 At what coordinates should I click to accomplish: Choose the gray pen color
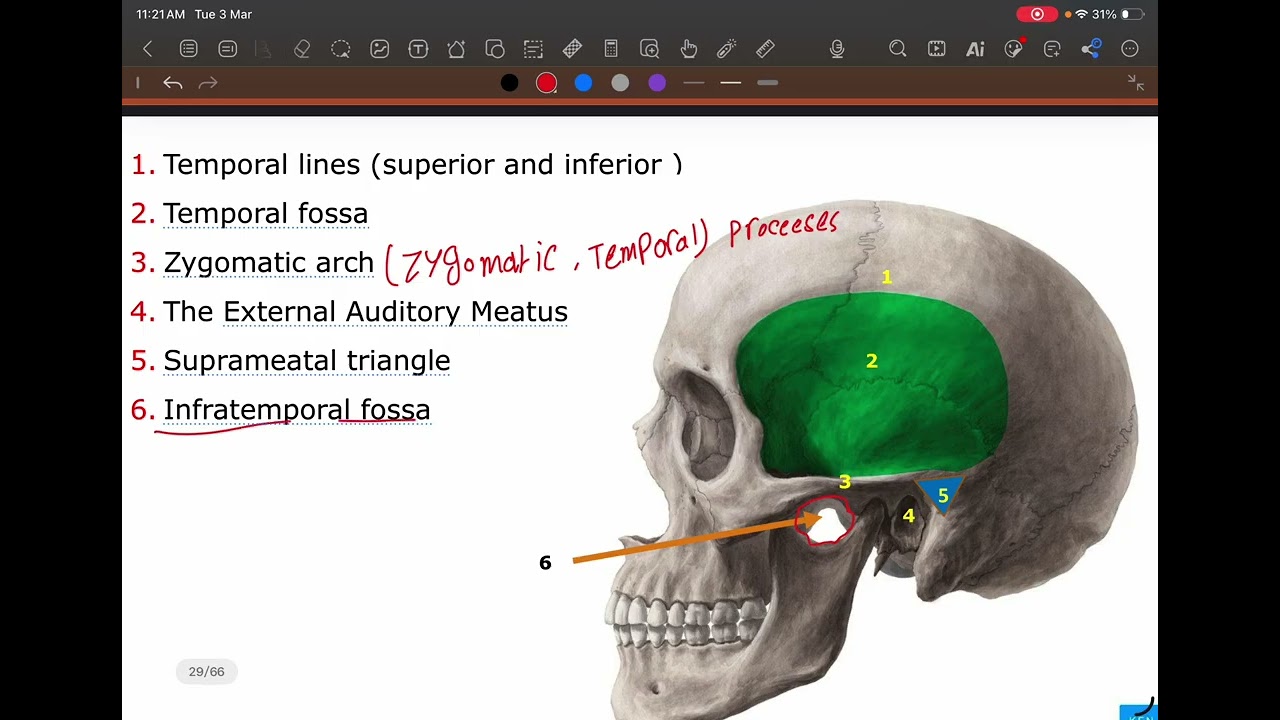tap(620, 83)
